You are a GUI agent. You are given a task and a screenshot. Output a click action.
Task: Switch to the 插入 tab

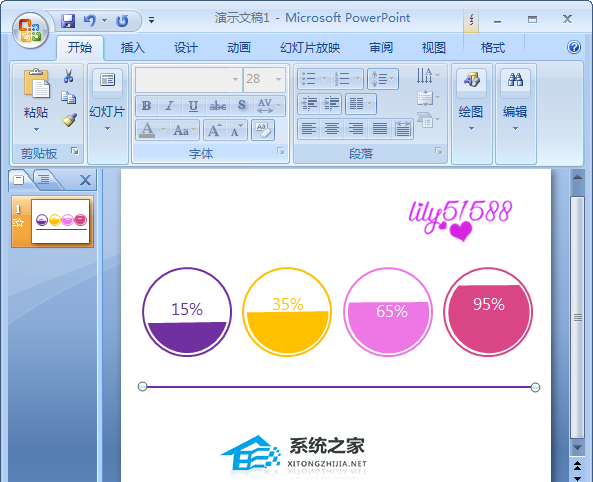coord(133,48)
